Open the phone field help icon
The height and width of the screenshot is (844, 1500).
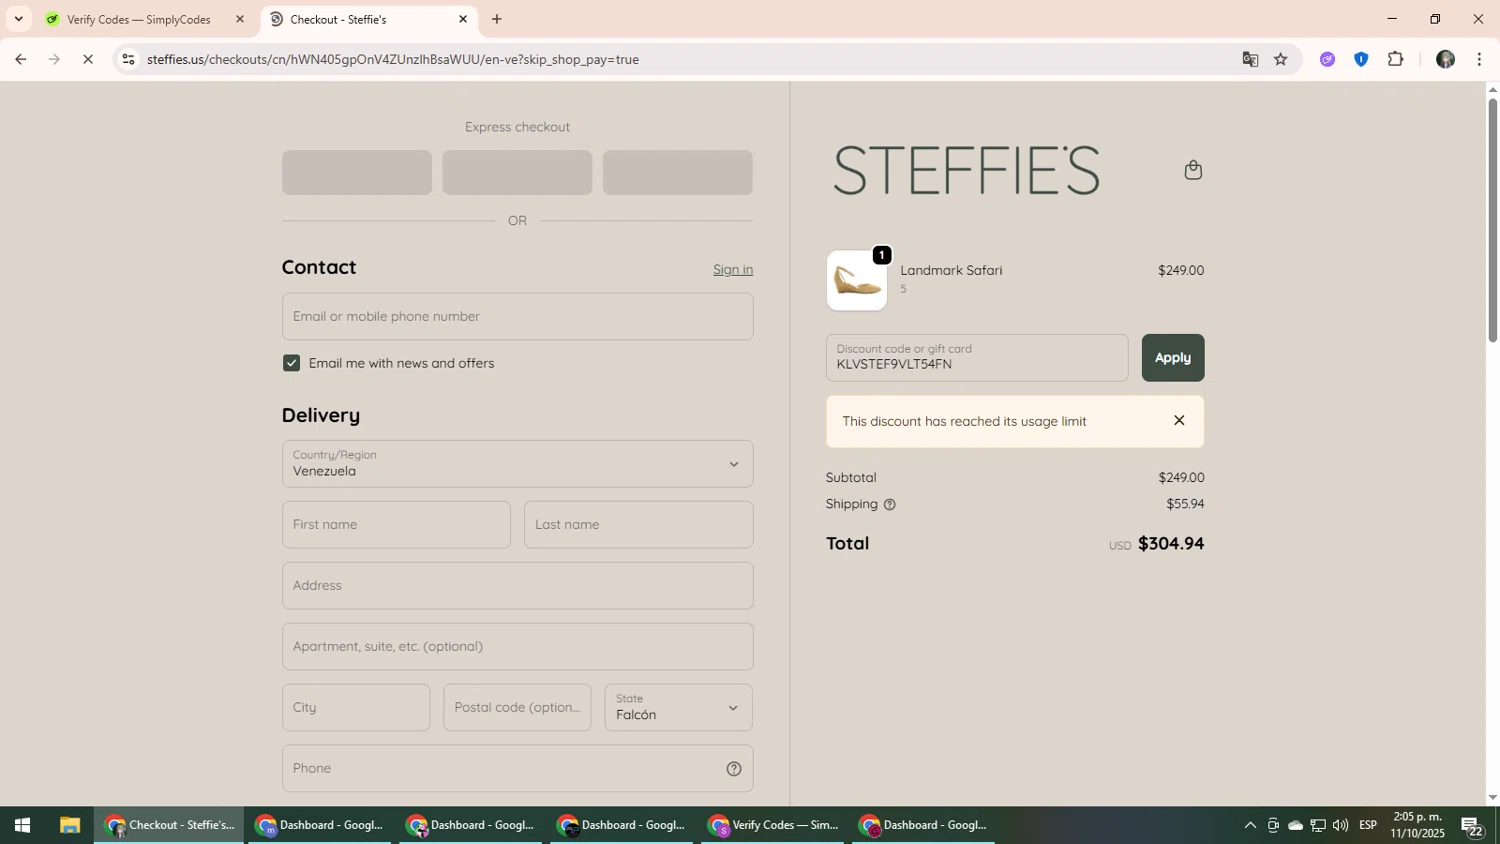(733, 769)
